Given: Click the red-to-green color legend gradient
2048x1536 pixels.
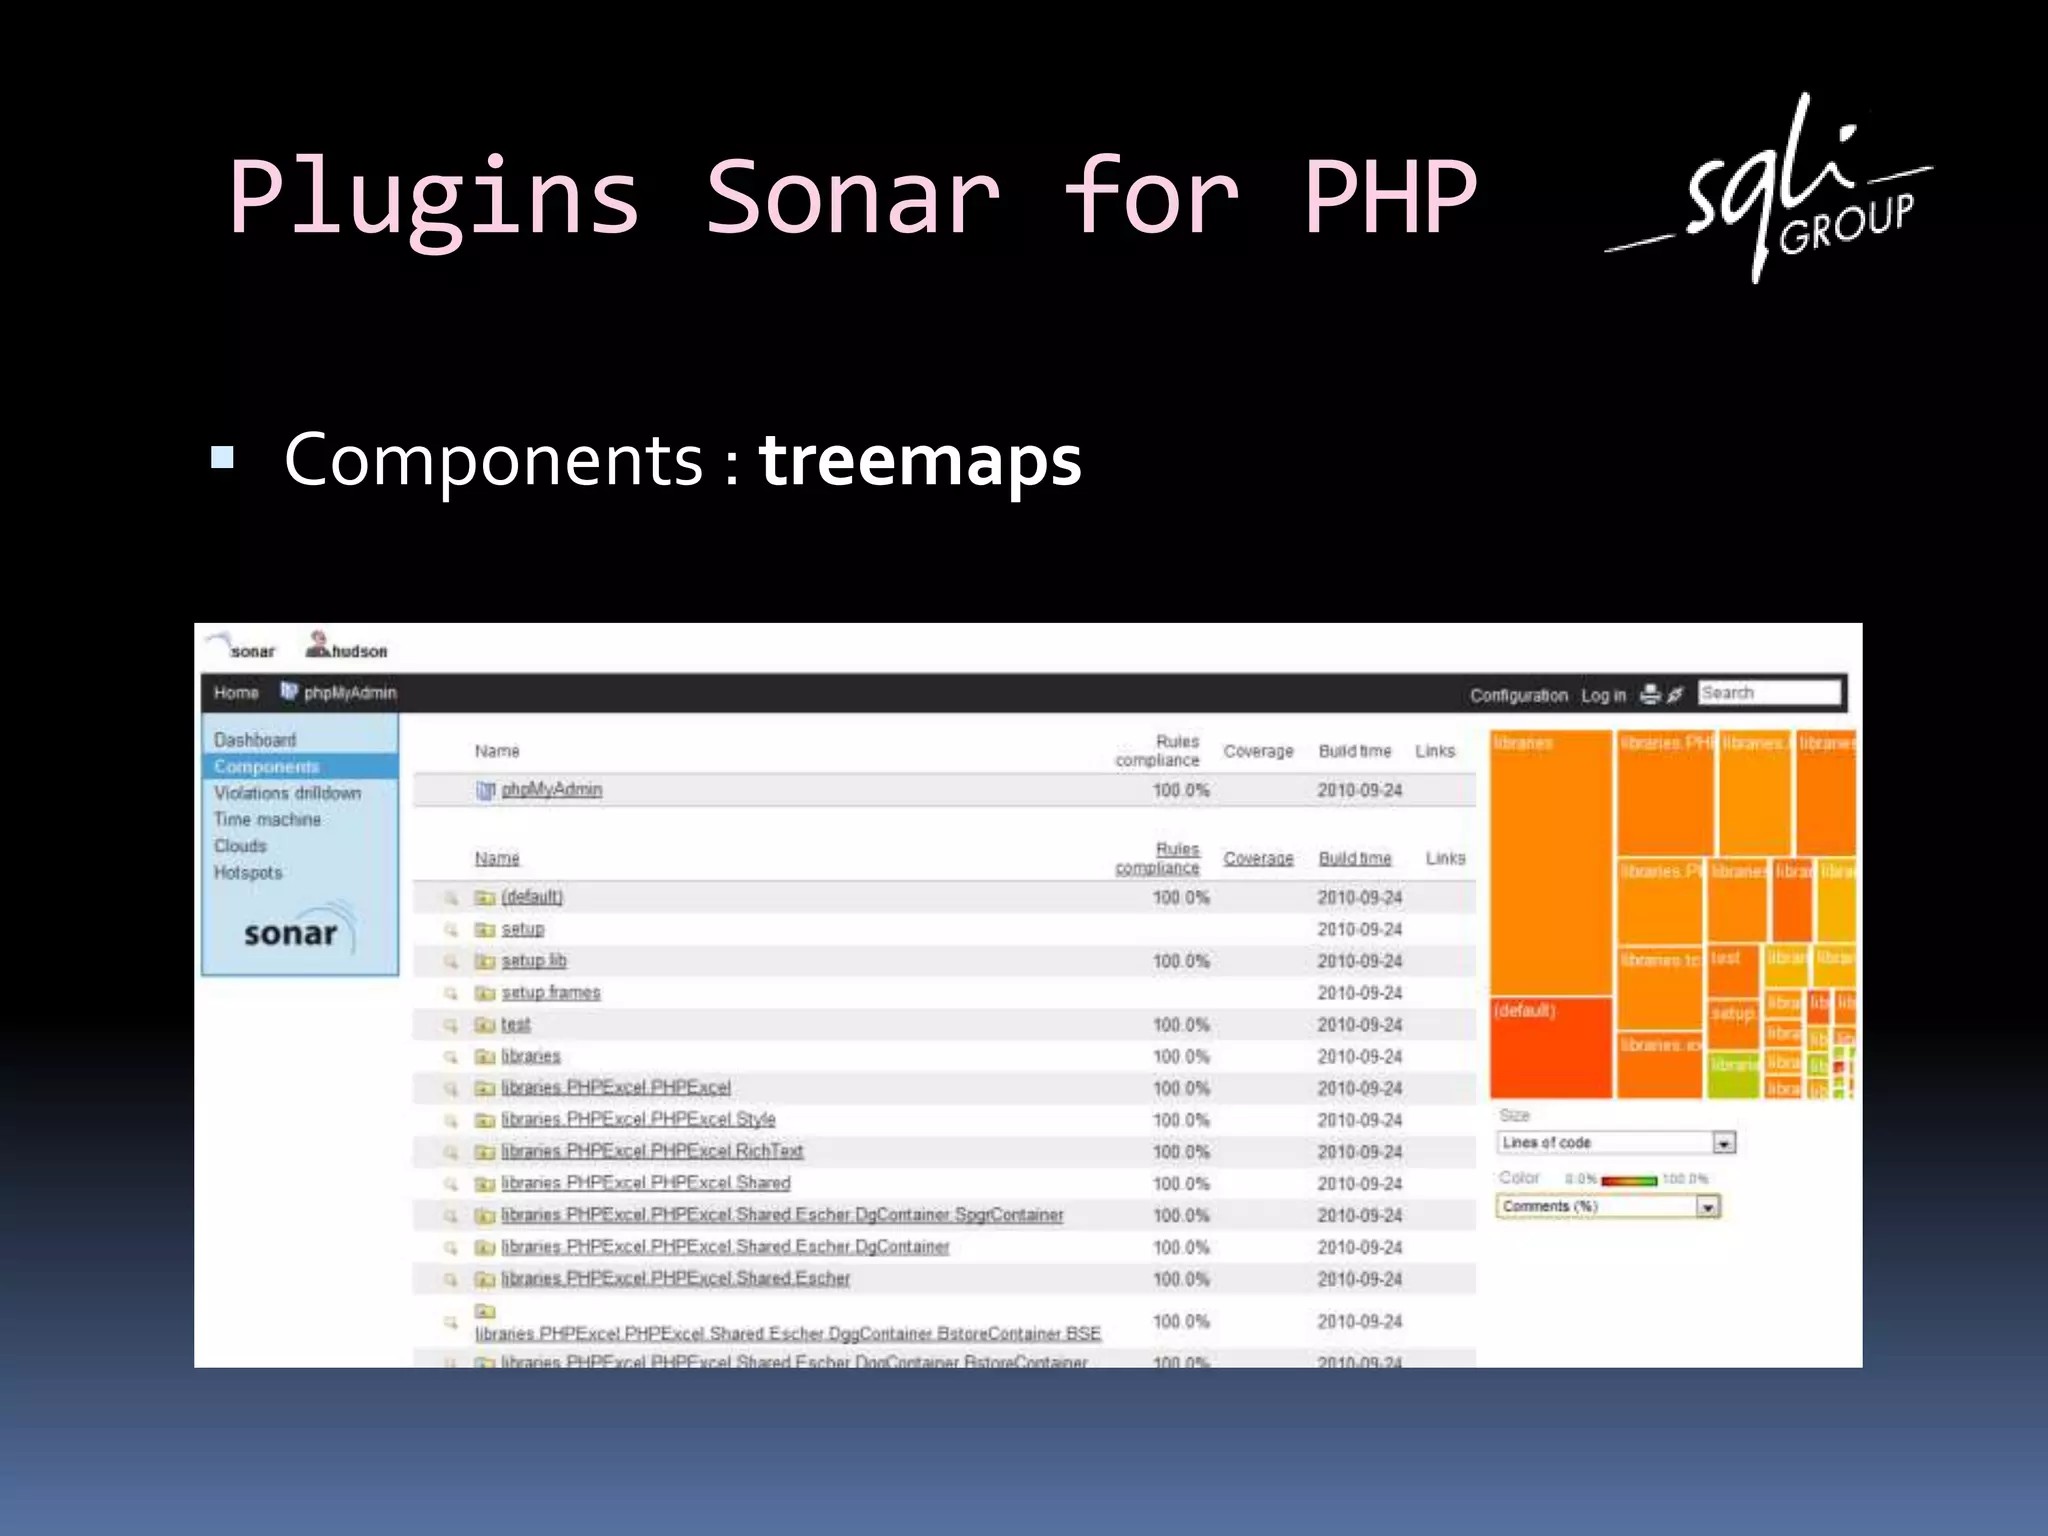Looking at the screenshot, I should (1629, 1180).
